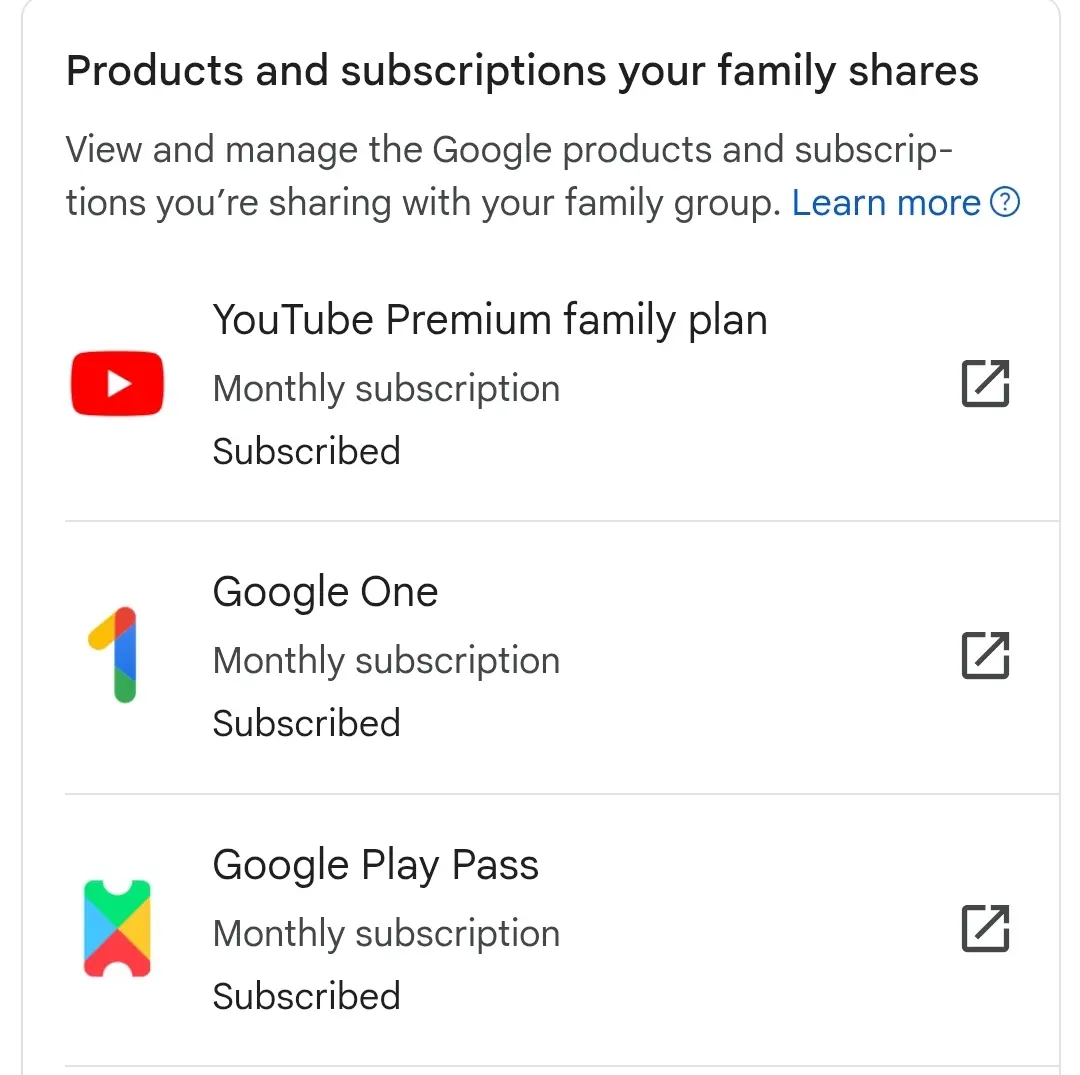Click text 'sharing with your family group'
Image resolution: width=1080 pixels, height=1075 pixels.
click(524, 204)
